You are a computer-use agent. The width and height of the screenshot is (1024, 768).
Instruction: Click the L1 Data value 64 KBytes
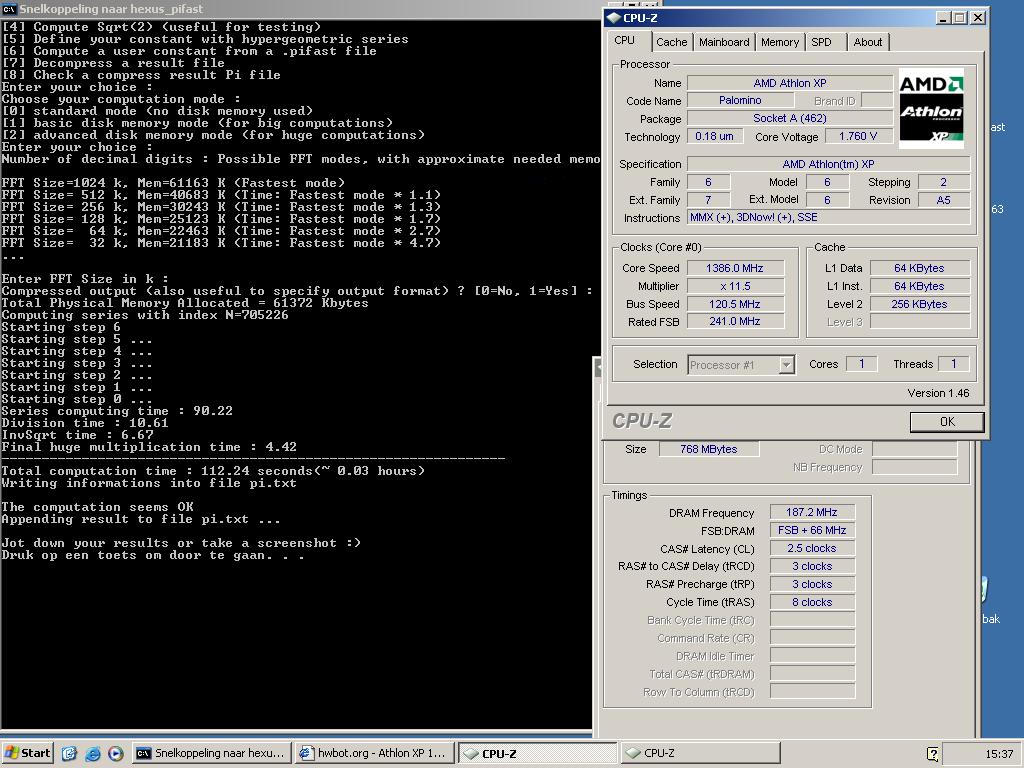click(x=919, y=268)
